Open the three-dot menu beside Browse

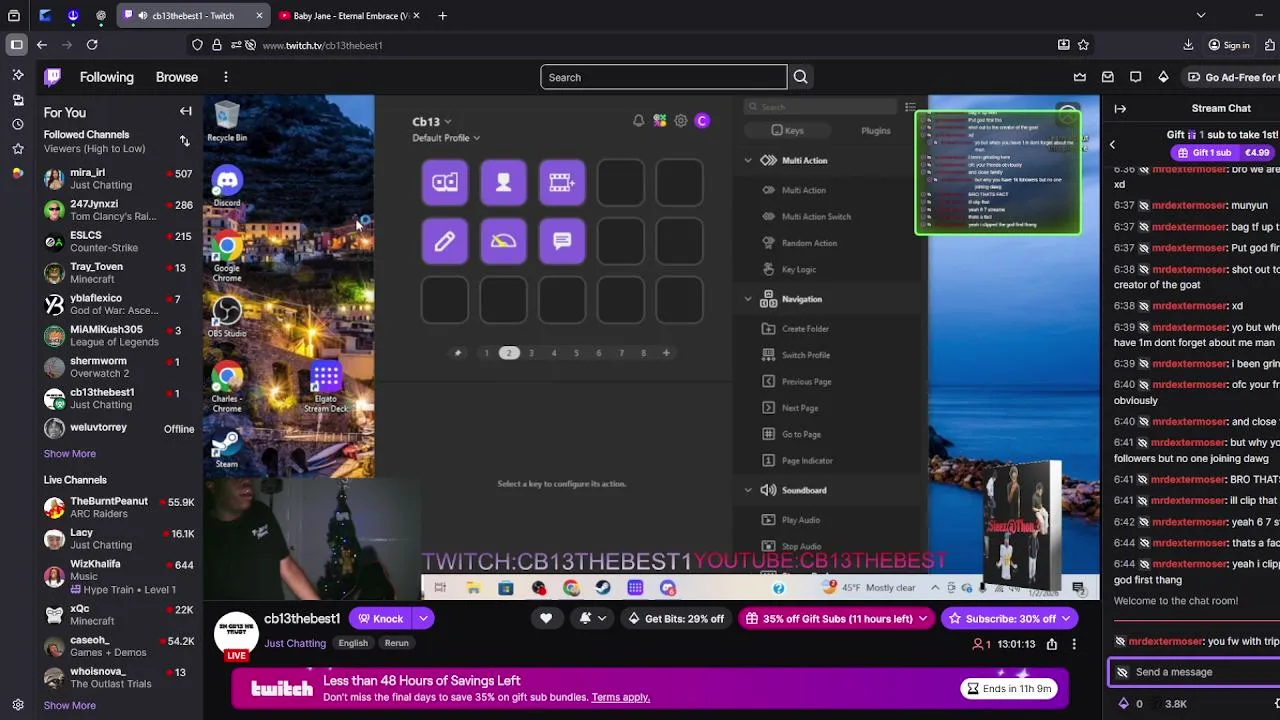(x=226, y=77)
